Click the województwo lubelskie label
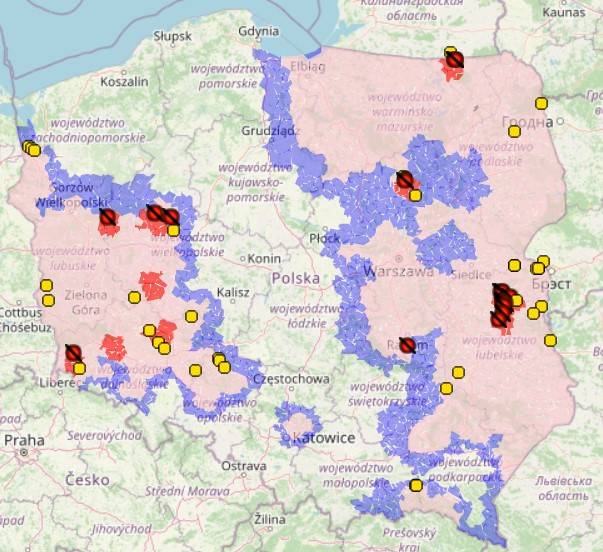Image resolution: width=603 pixels, height=552 pixels. coord(499,347)
